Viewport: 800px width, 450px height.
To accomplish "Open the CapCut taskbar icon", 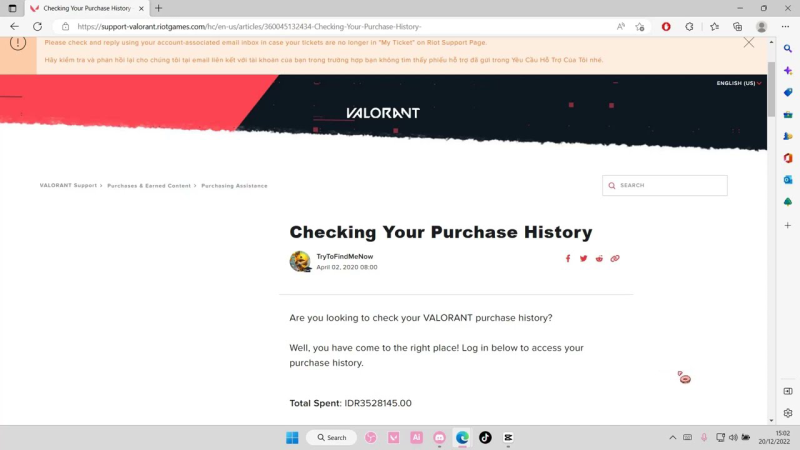I will (x=508, y=437).
